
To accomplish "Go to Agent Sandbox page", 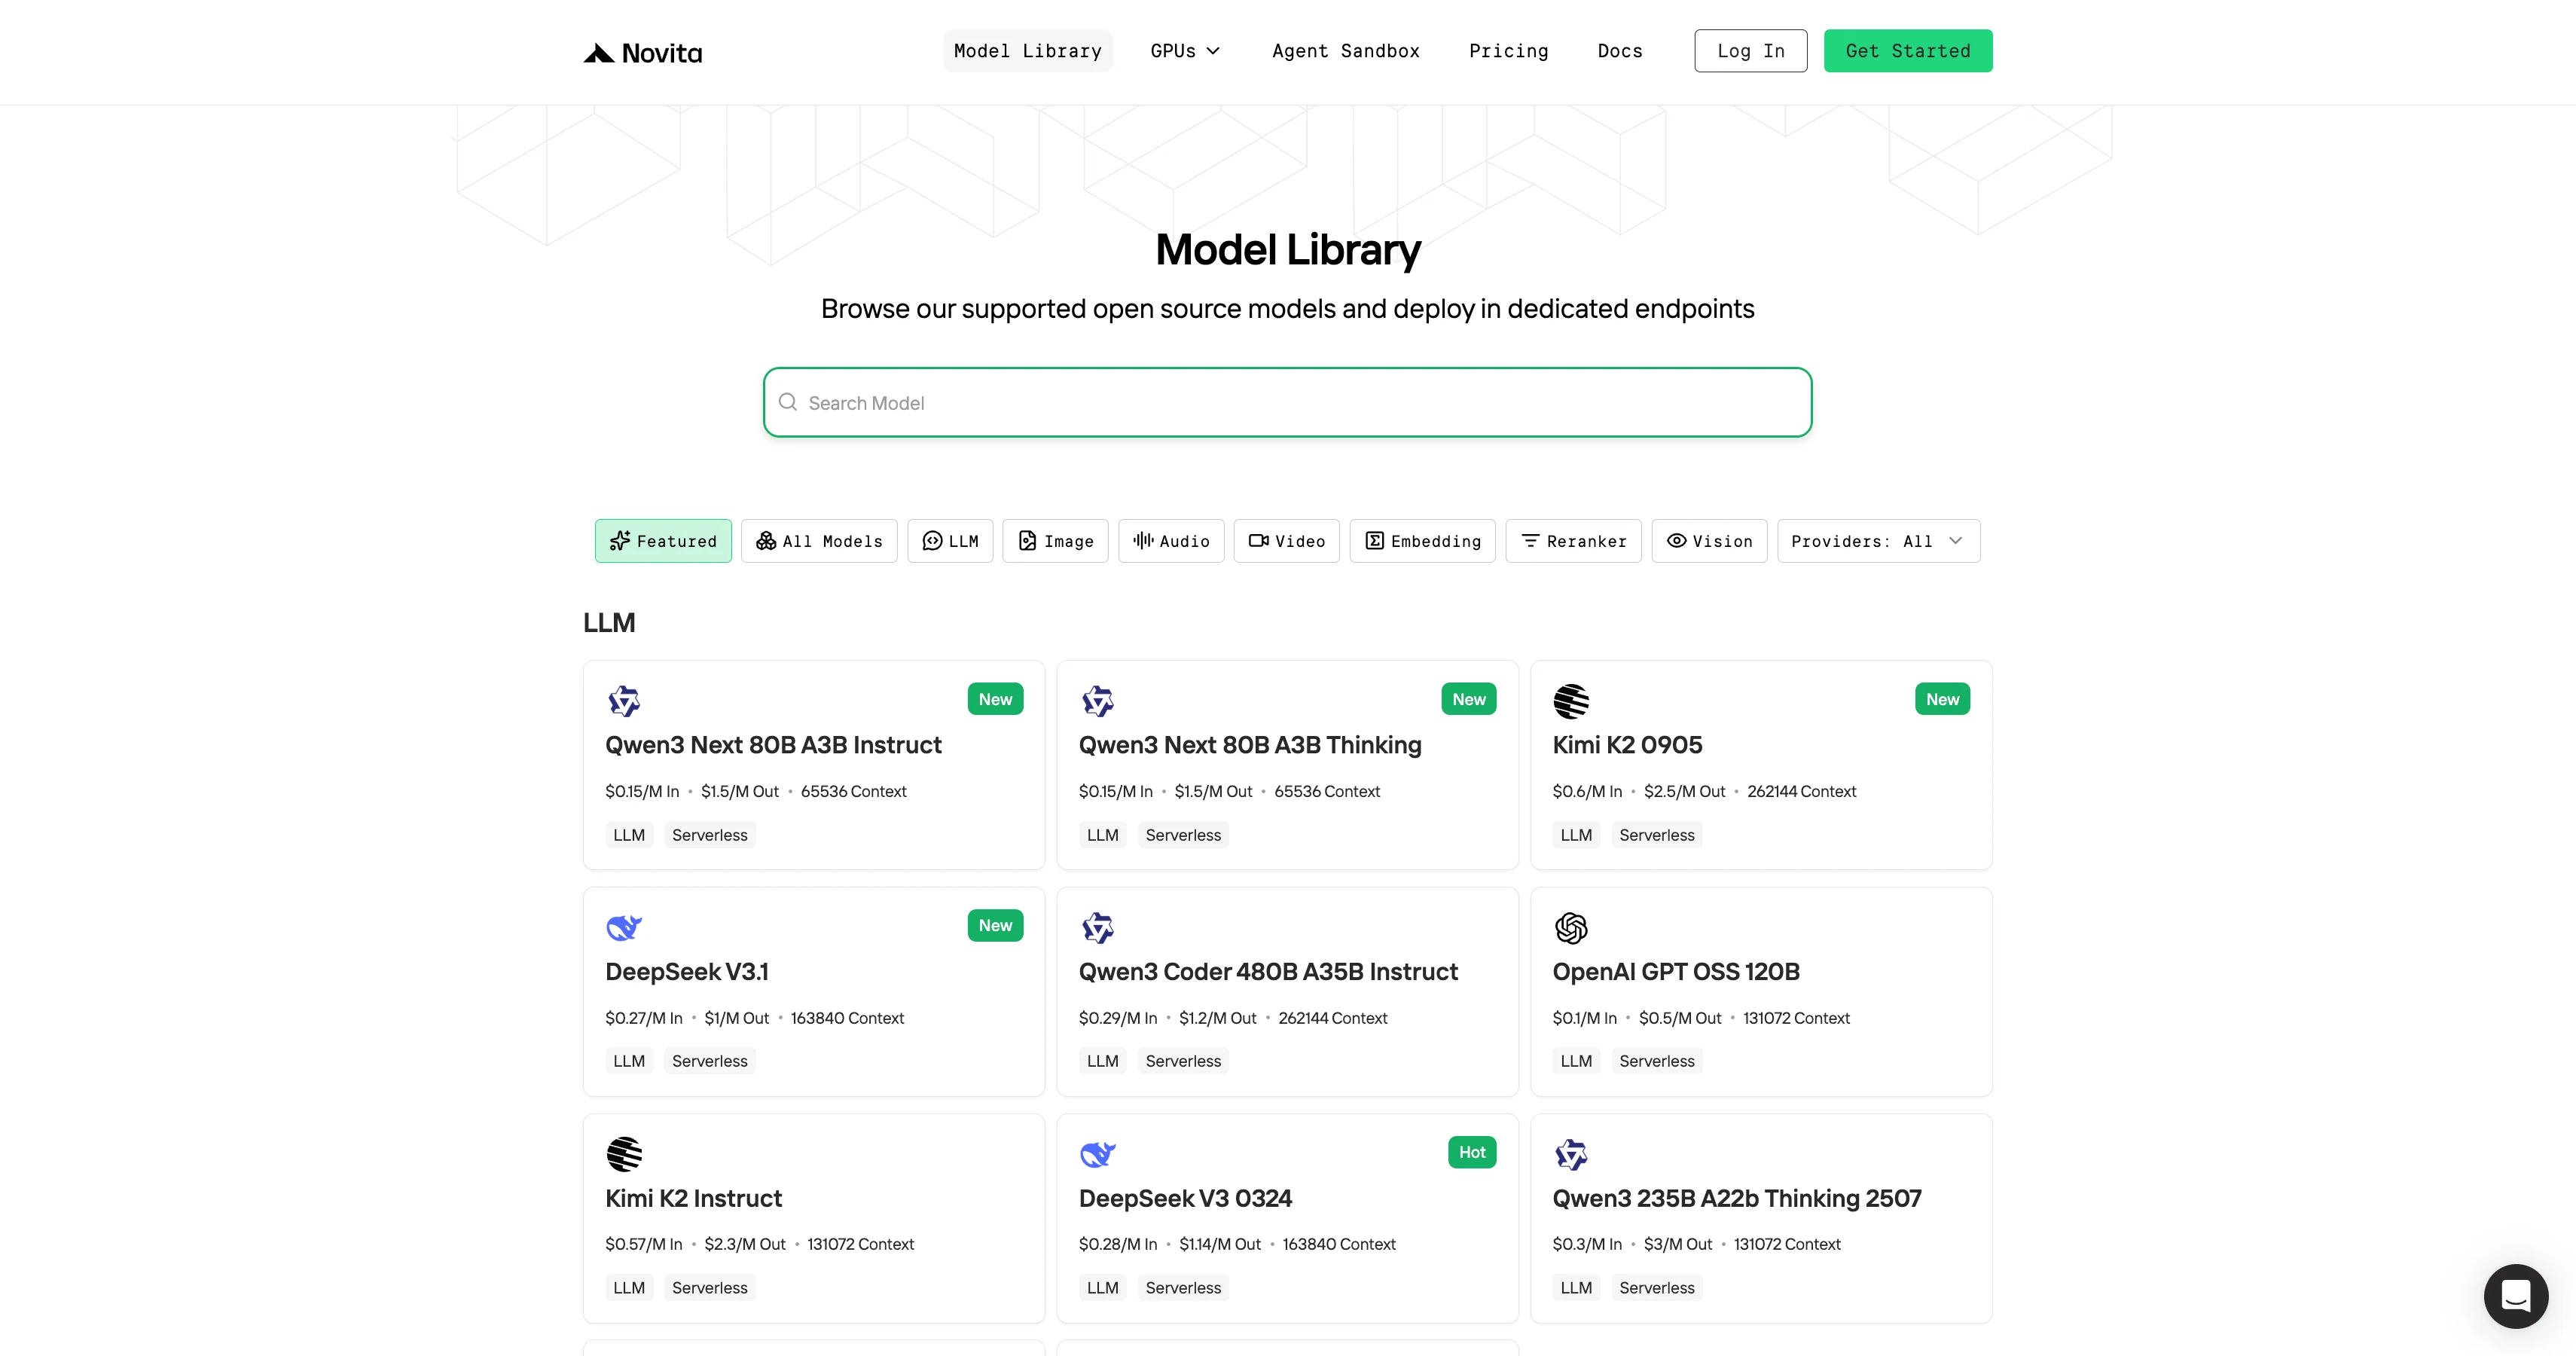I will point(1346,51).
